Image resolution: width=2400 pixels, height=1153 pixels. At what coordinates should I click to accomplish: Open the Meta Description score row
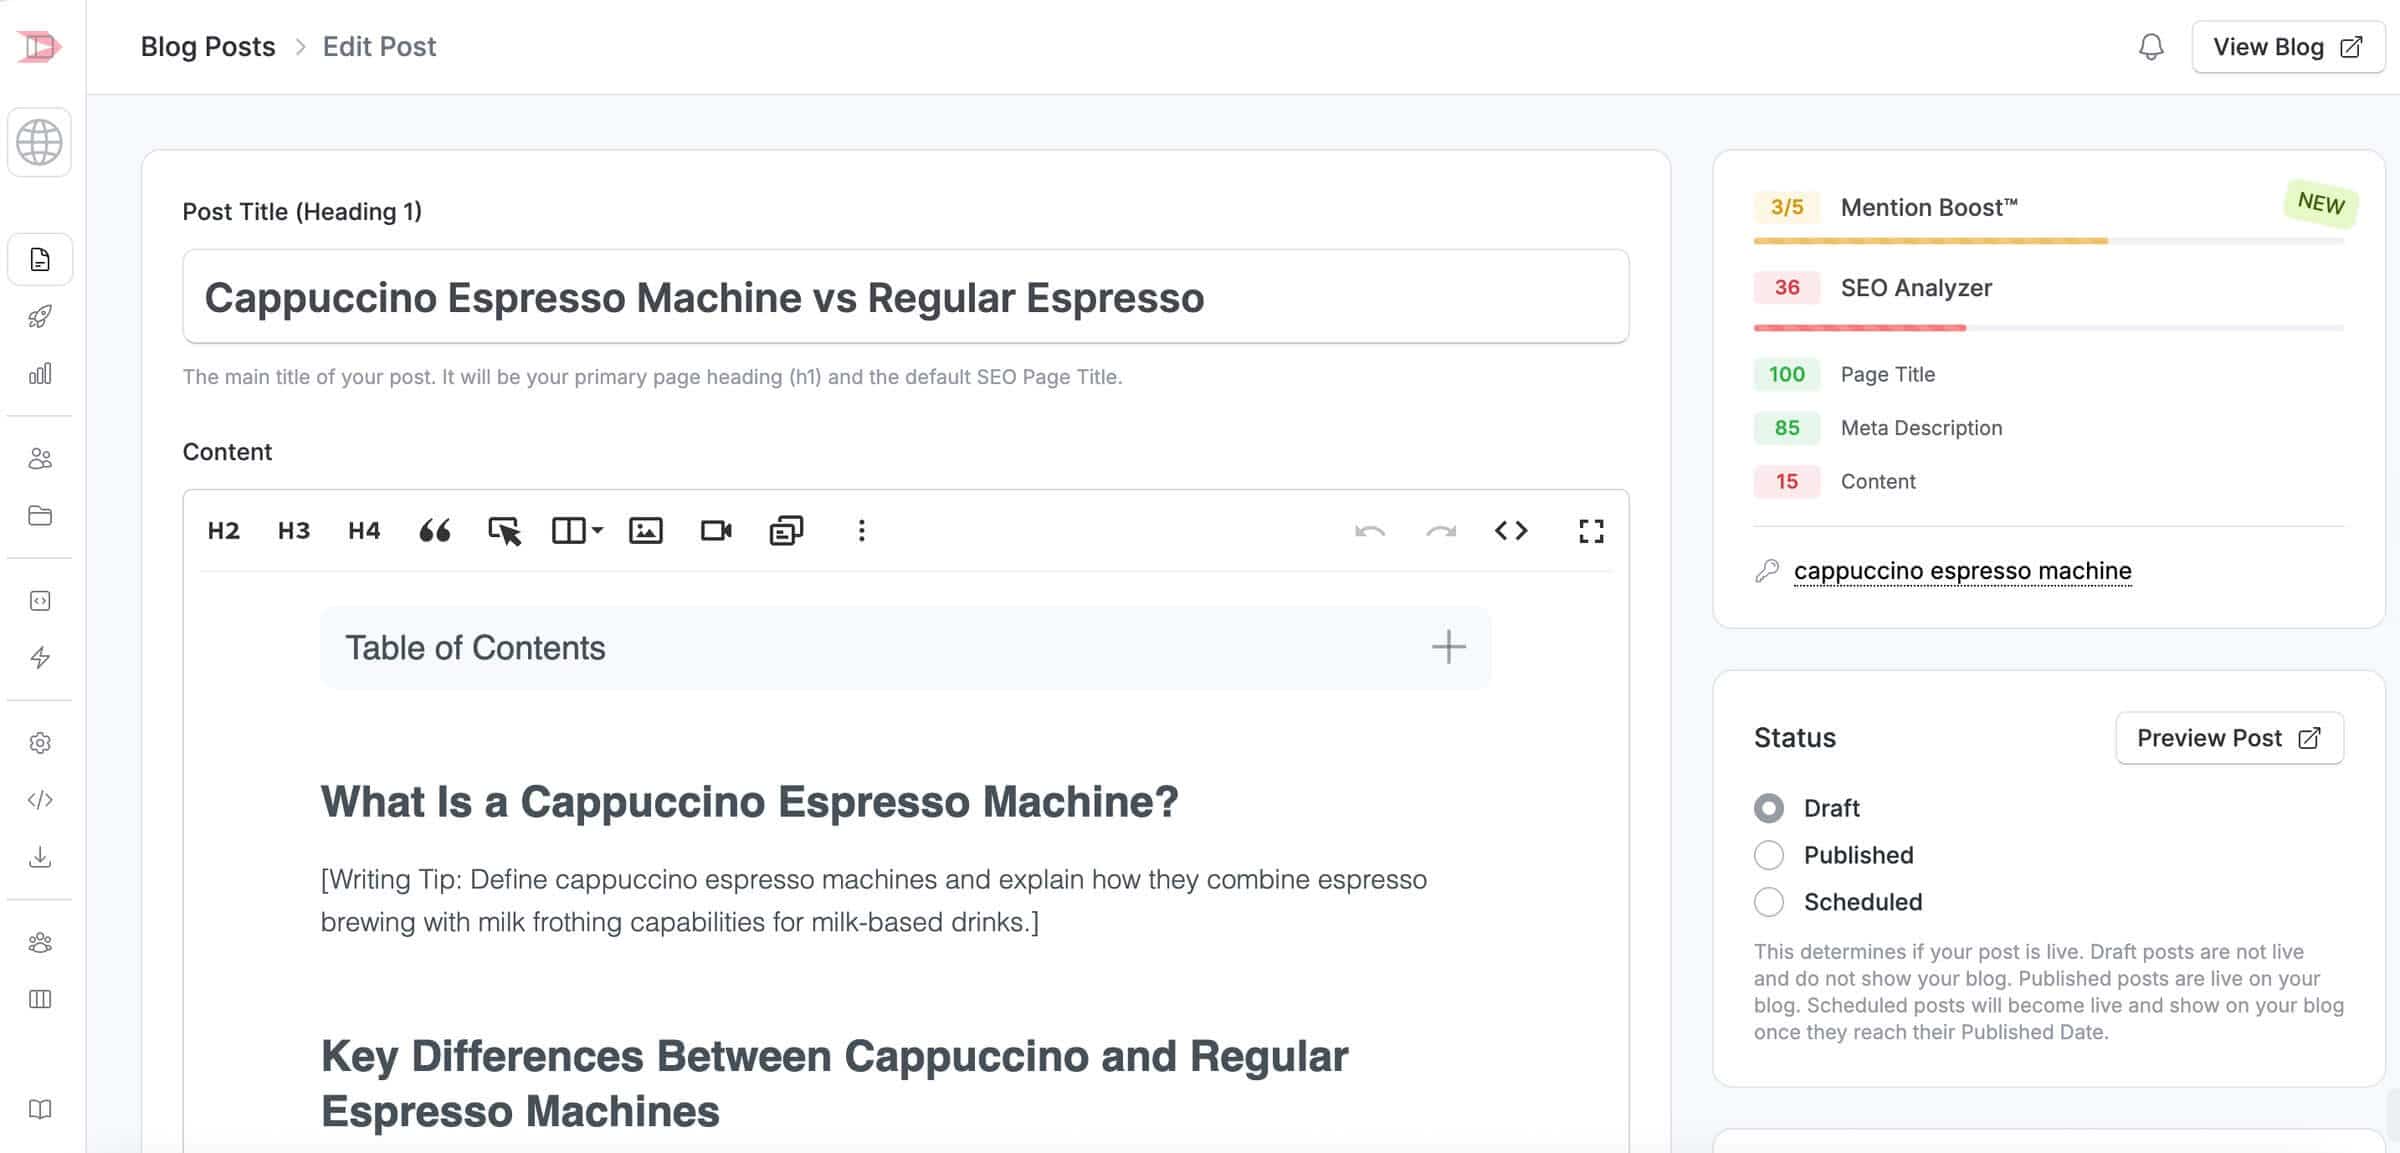pos(2048,428)
